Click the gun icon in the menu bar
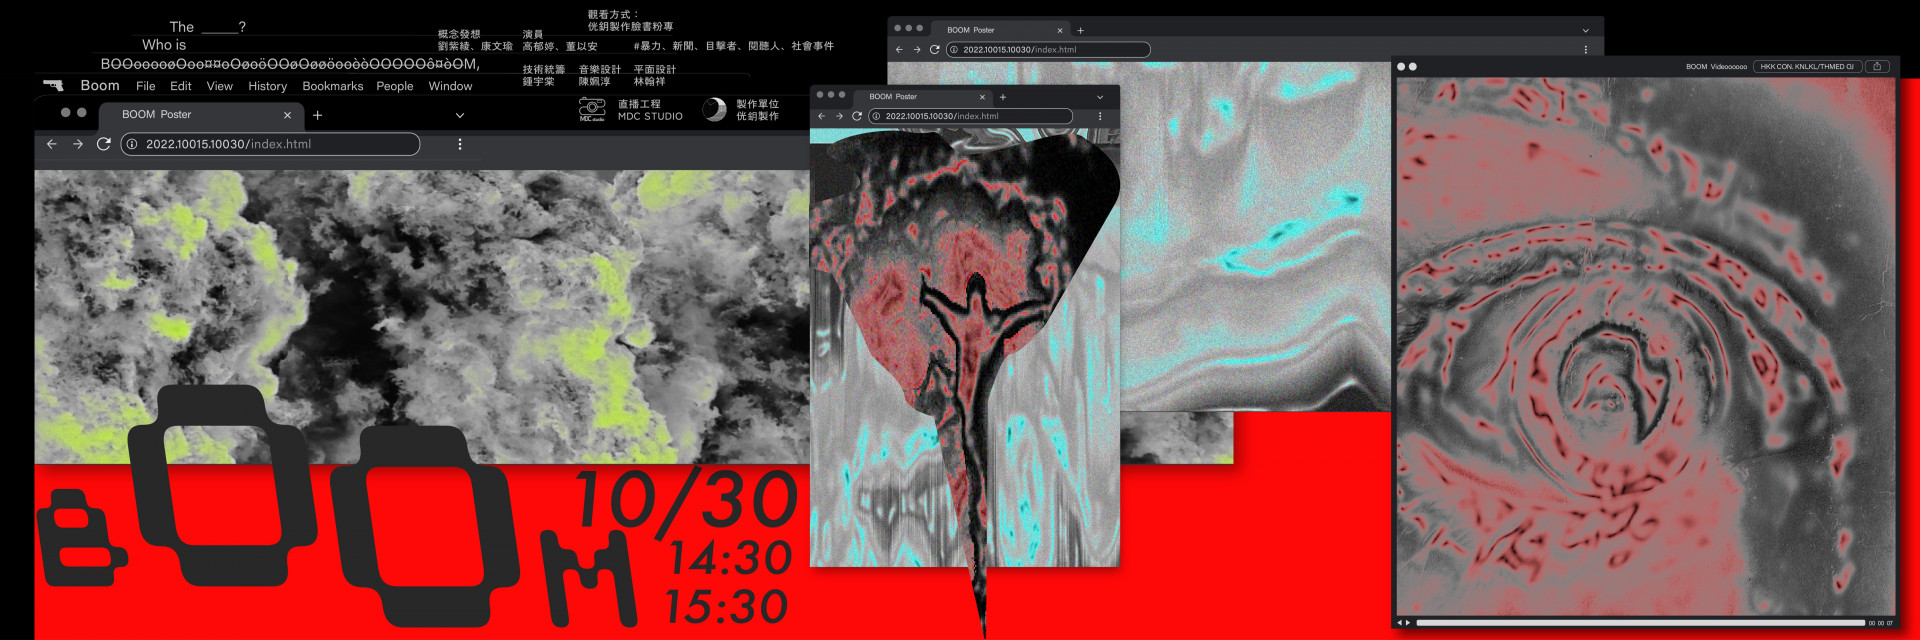 [53, 86]
